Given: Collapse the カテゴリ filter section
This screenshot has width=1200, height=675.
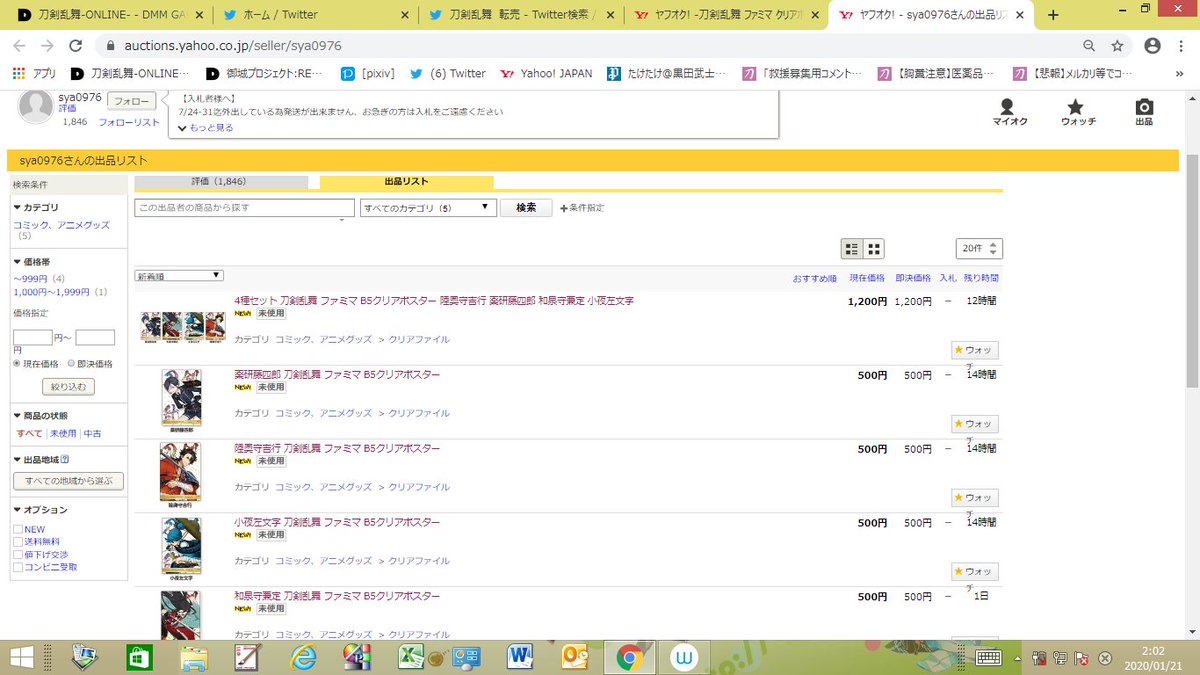Looking at the screenshot, I should (x=35, y=208).
